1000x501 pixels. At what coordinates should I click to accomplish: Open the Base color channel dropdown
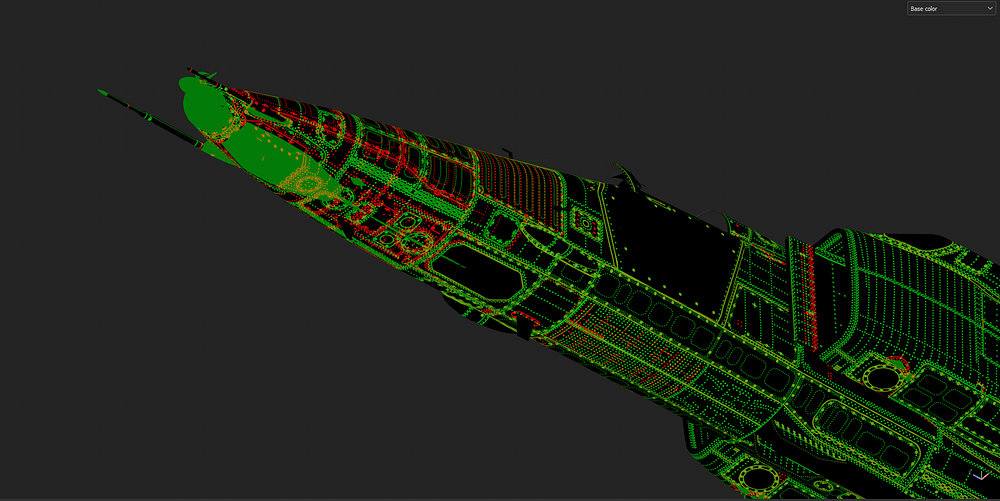click(x=951, y=8)
